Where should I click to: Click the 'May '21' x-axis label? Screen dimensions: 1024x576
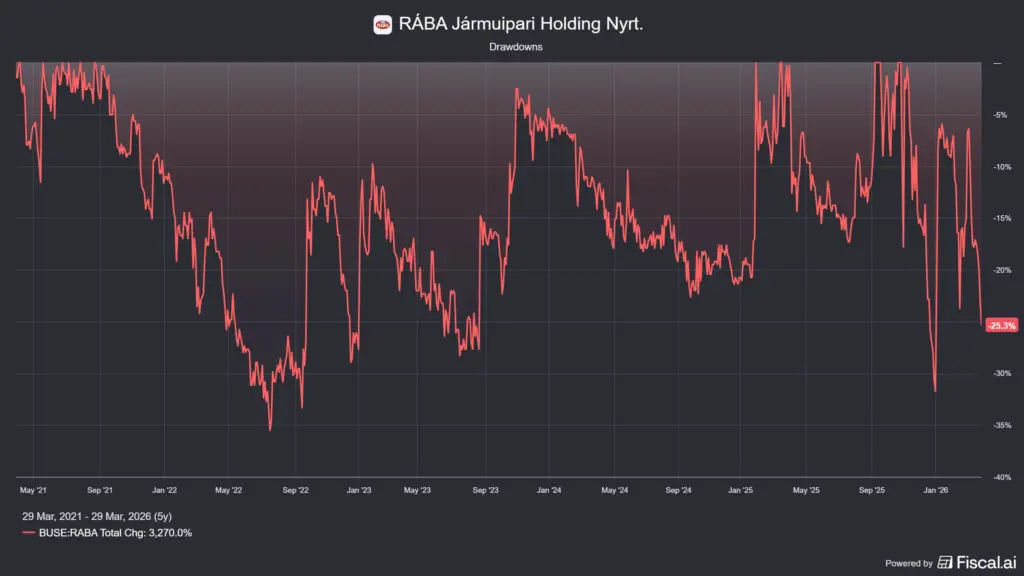(x=33, y=490)
